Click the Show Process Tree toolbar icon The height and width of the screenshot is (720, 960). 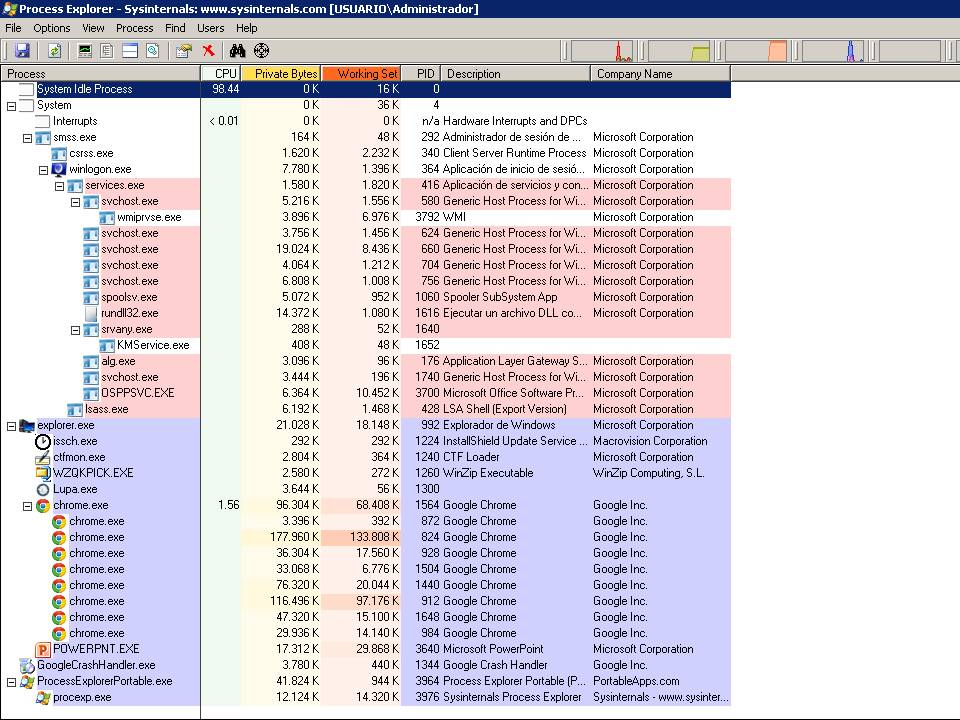tap(107, 51)
